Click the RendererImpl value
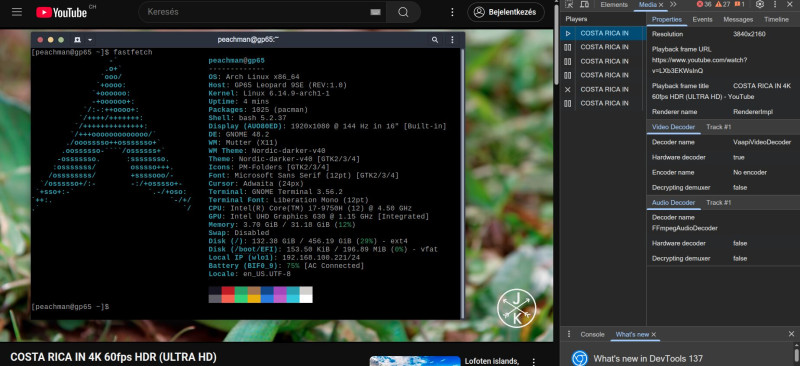Screen dimensions: 800x366 click(x=753, y=112)
